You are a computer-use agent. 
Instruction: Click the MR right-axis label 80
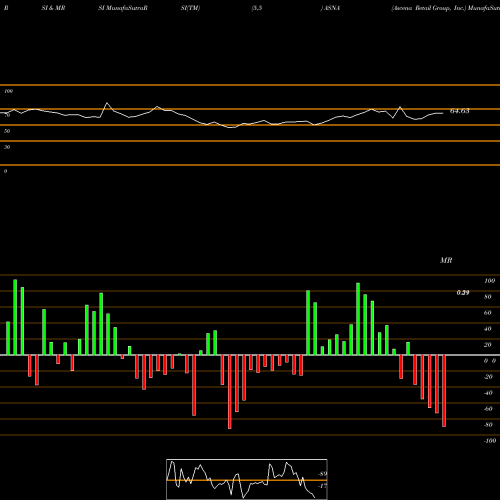[x=488, y=297]
